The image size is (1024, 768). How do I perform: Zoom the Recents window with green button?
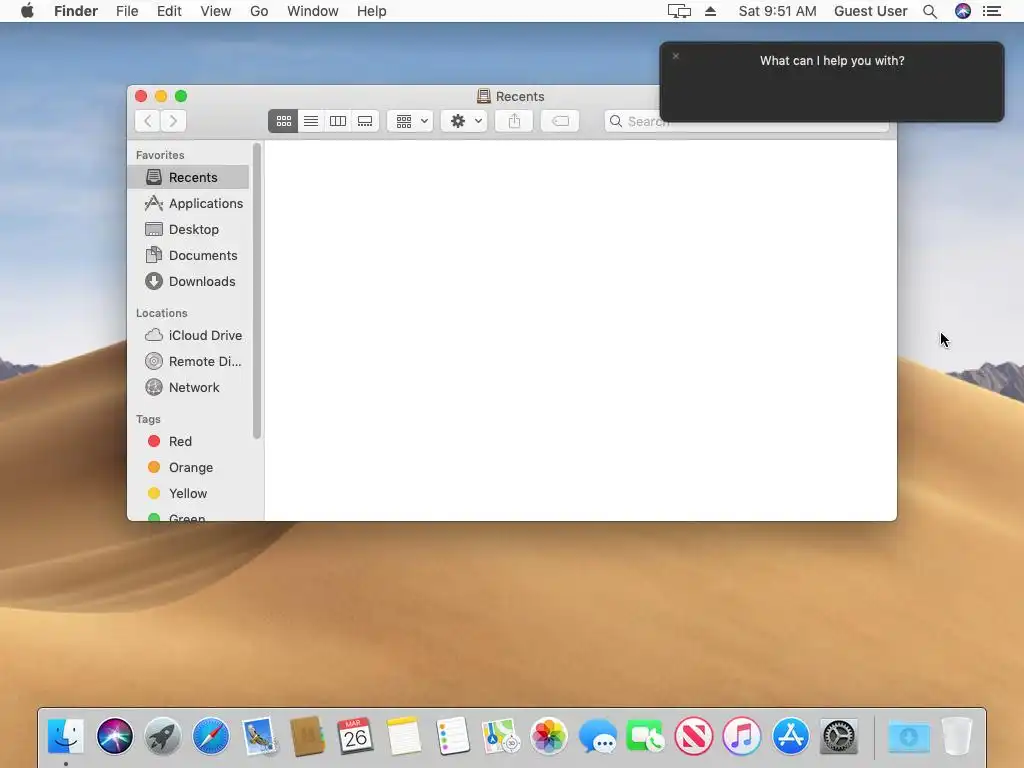click(x=181, y=96)
